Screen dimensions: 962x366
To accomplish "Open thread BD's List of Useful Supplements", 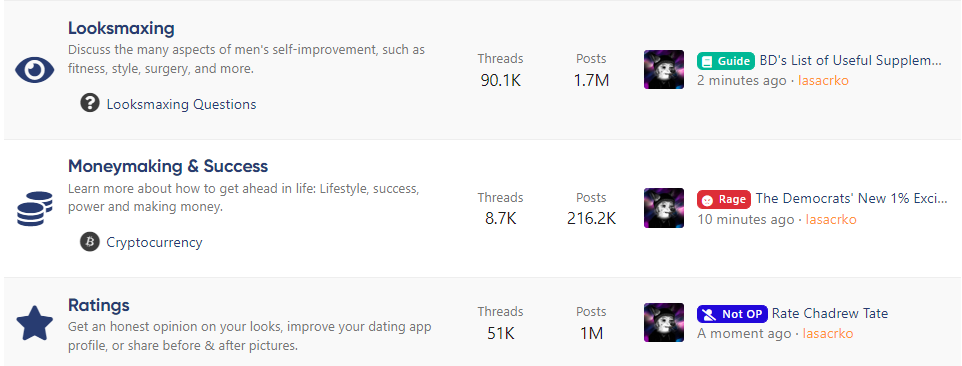I will coord(850,60).
